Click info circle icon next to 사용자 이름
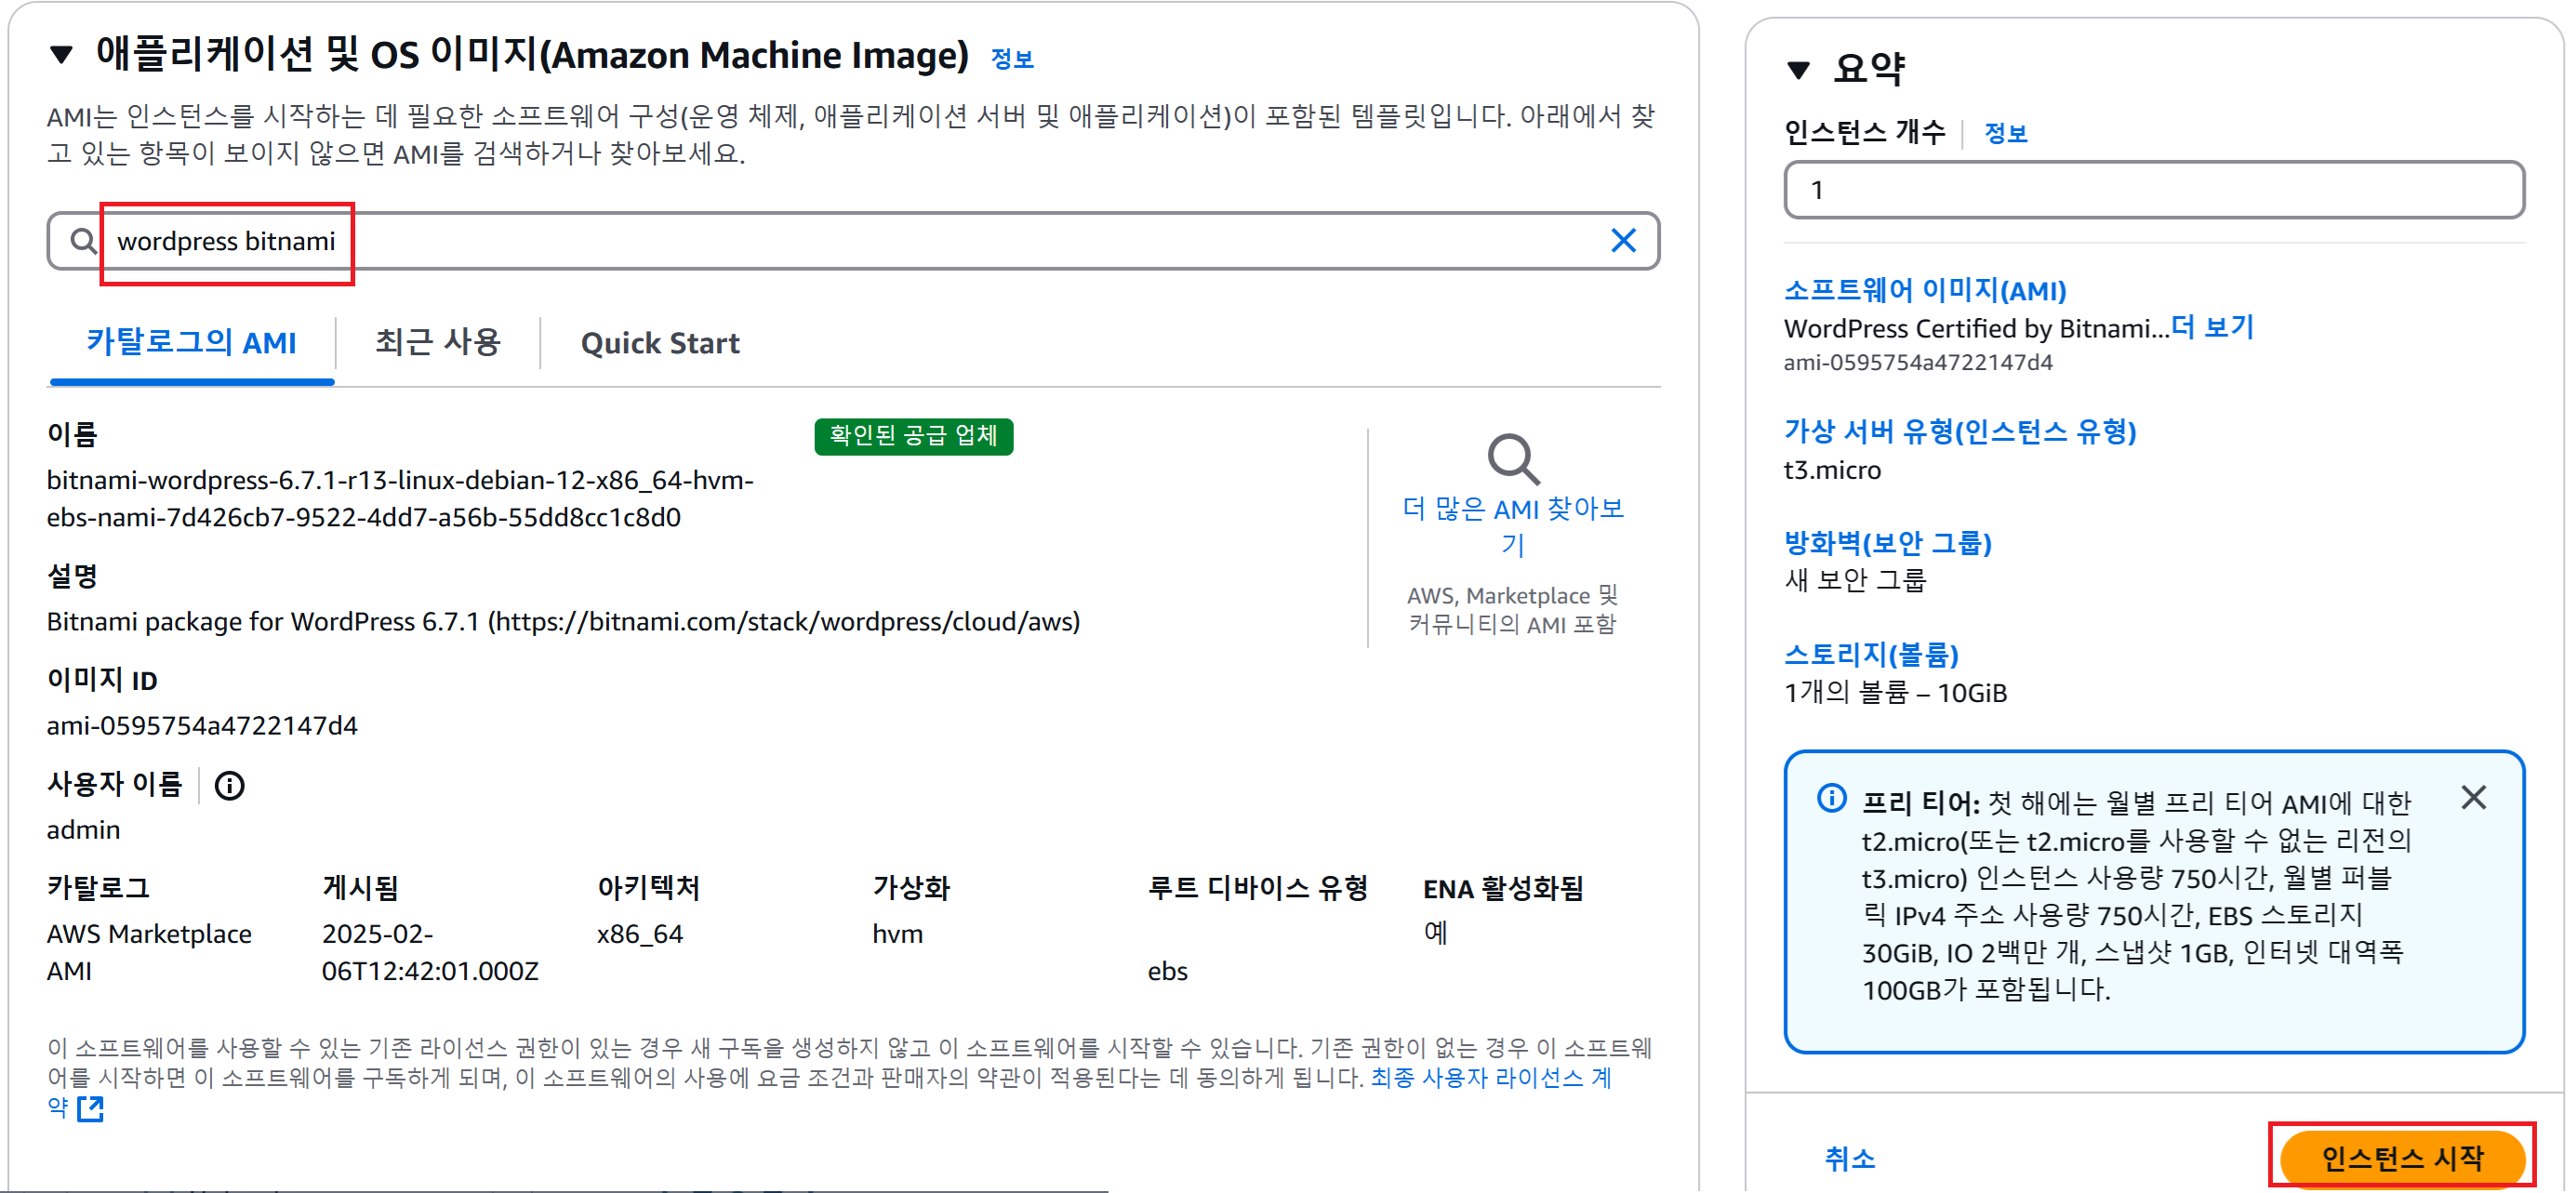Screen dimensions: 2576x1193 pos(229,785)
